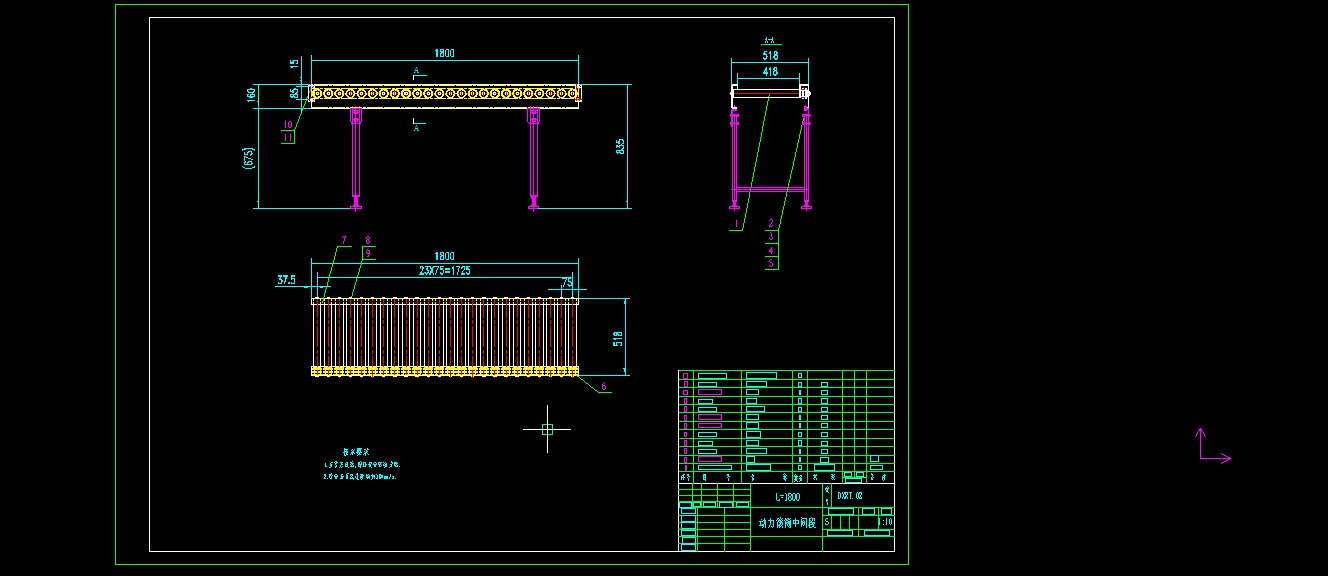
Task: Select the leg frame in section A-A
Action: click(770, 160)
